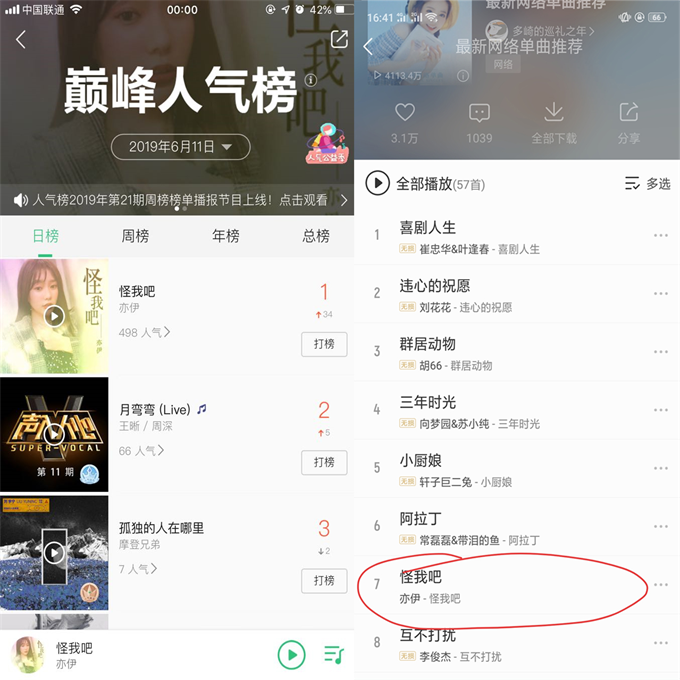Switch to the 周榜 tab
Image resolution: width=680 pixels, height=680 pixels.
pyautogui.click(x=135, y=236)
